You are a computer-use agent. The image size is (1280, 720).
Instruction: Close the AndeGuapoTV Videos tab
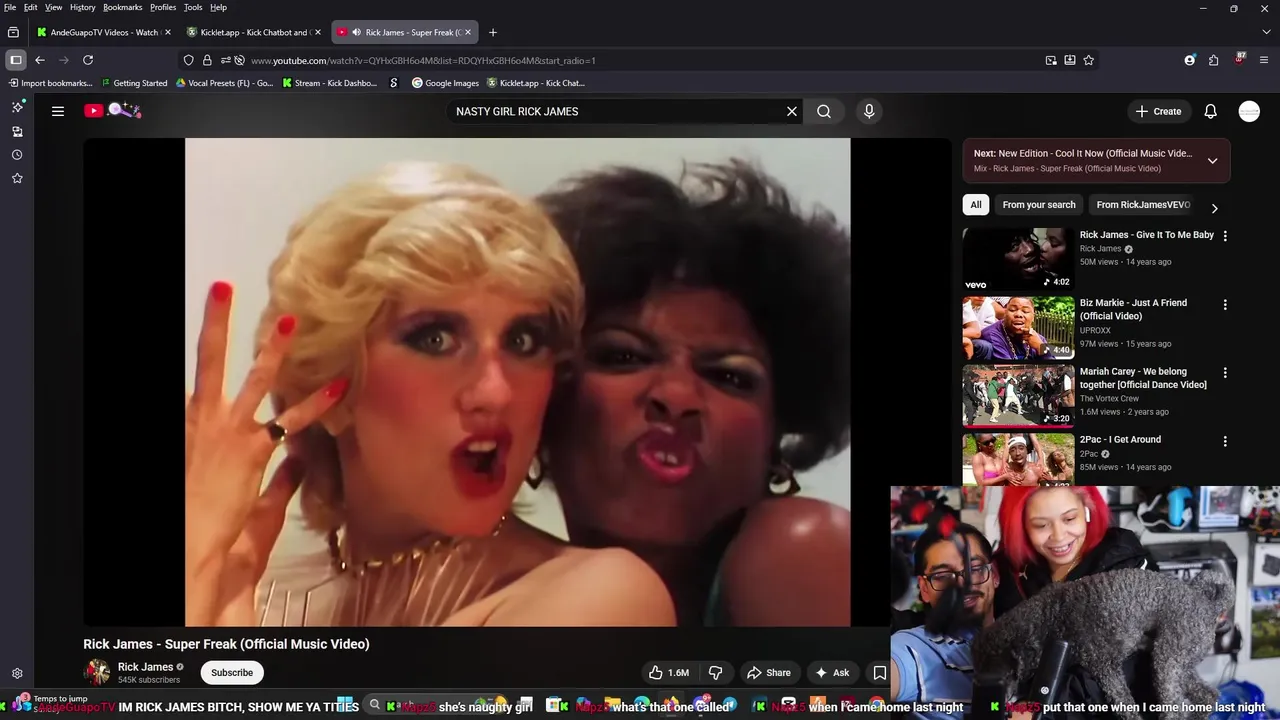point(167,32)
